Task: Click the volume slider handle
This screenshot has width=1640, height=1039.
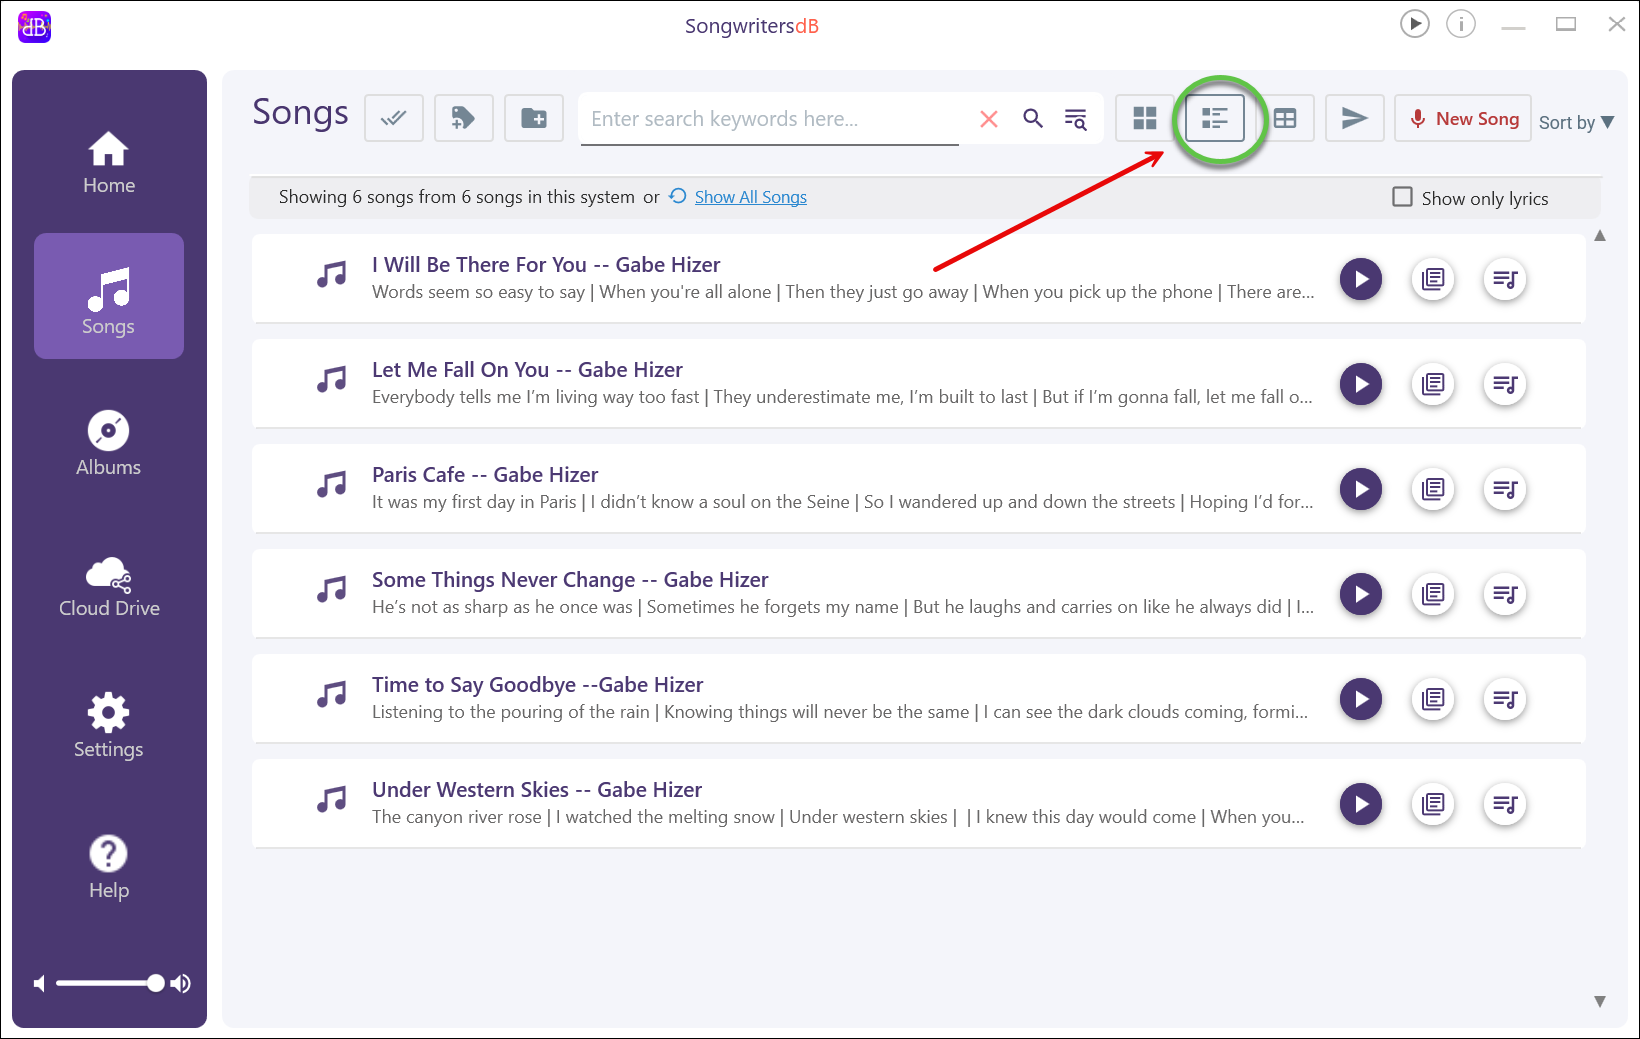Action: [155, 983]
